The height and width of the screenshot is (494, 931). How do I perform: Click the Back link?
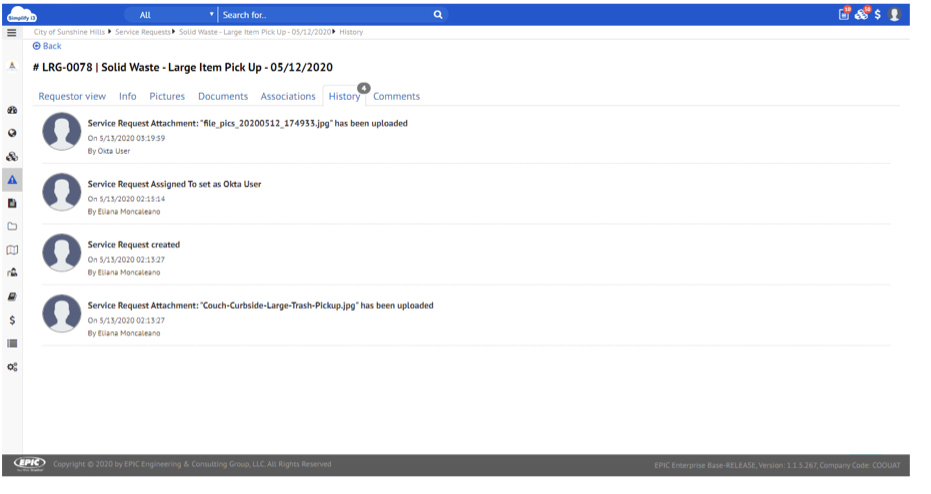(x=47, y=46)
